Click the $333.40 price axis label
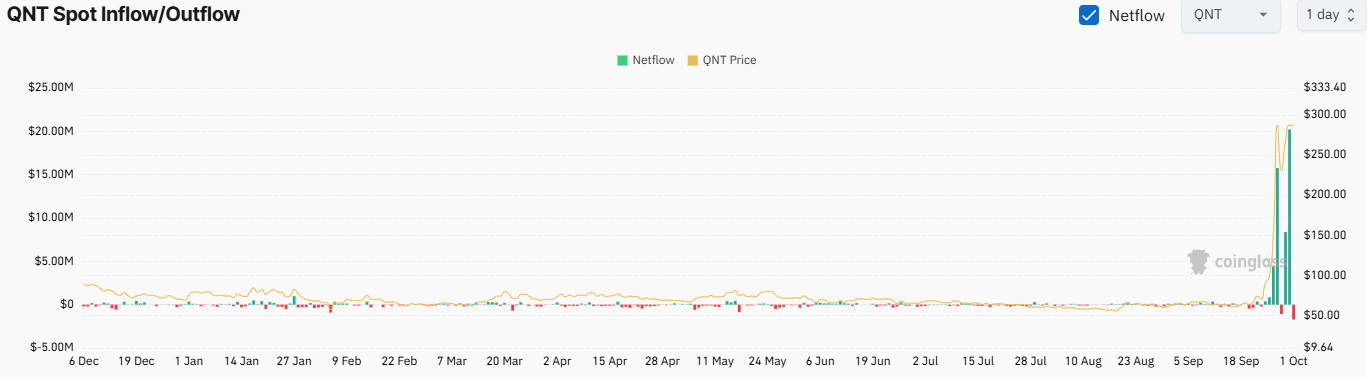The height and width of the screenshot is (377, 1367). pos(1325,88)
